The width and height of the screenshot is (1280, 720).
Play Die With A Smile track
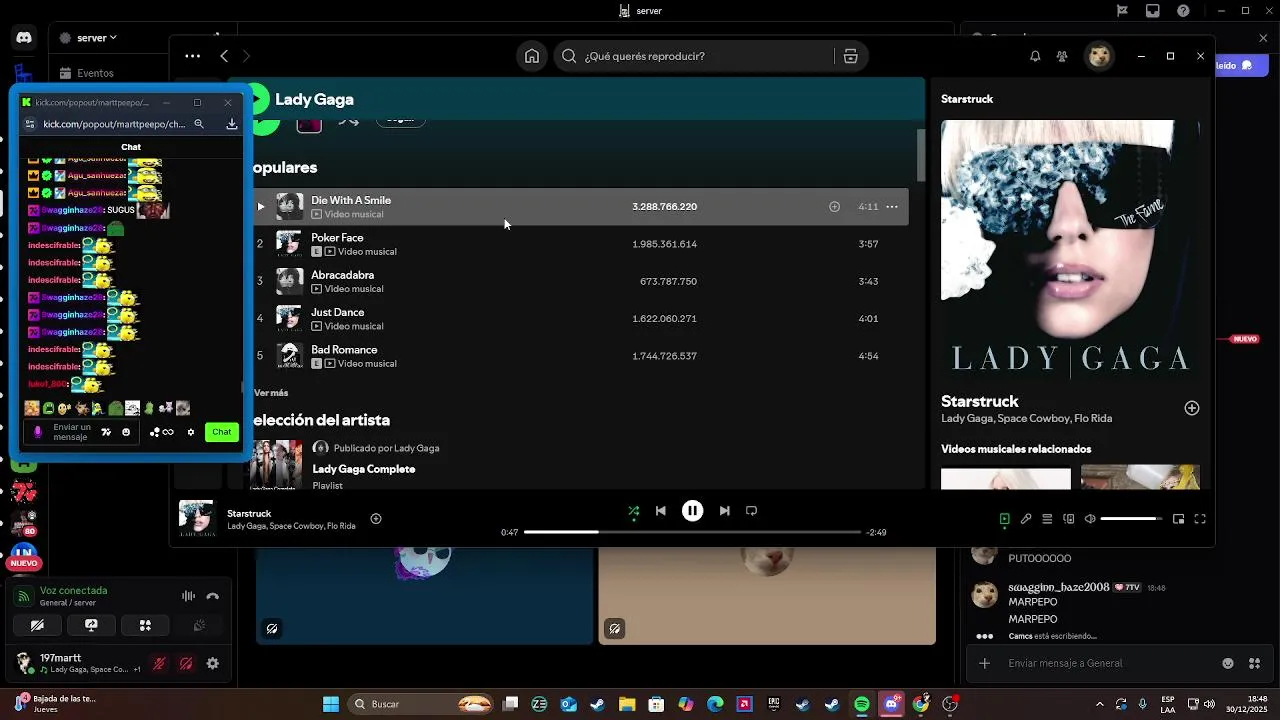pyautogui.click(x=261, y=207)
